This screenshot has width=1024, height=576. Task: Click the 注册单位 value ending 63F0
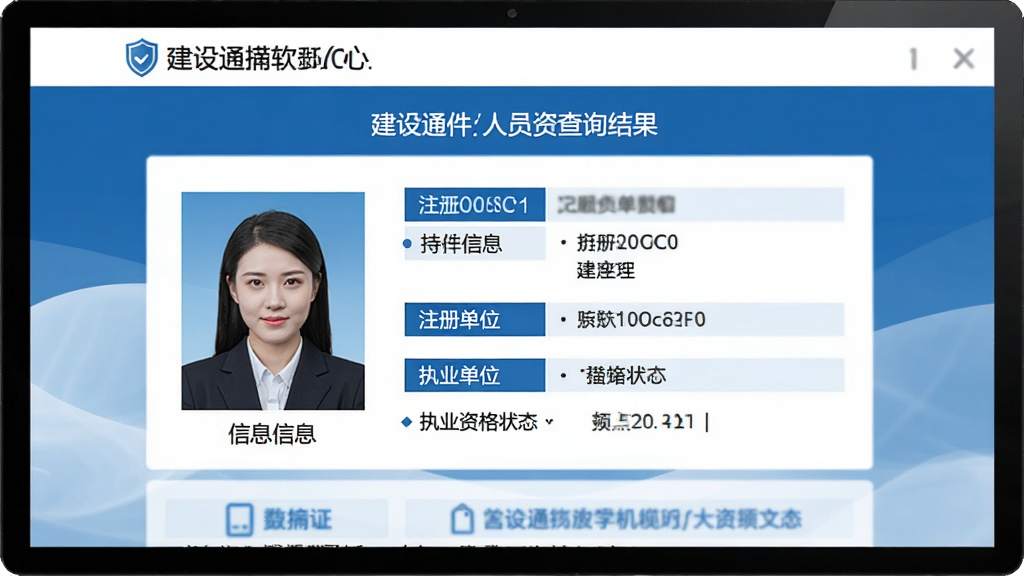pyautogui.click(x=641, y=319)
